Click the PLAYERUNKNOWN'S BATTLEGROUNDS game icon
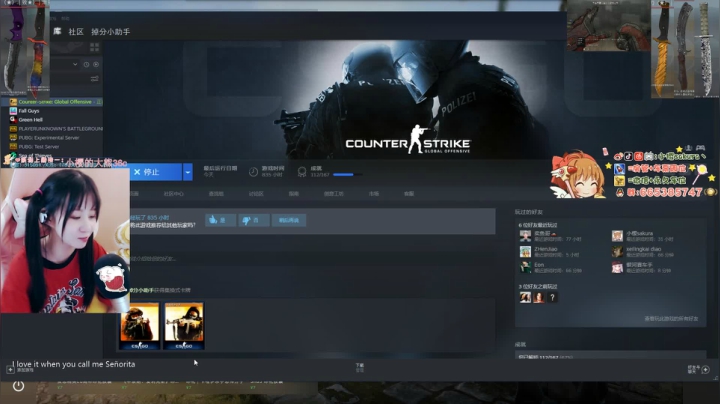 coord(13,129)
